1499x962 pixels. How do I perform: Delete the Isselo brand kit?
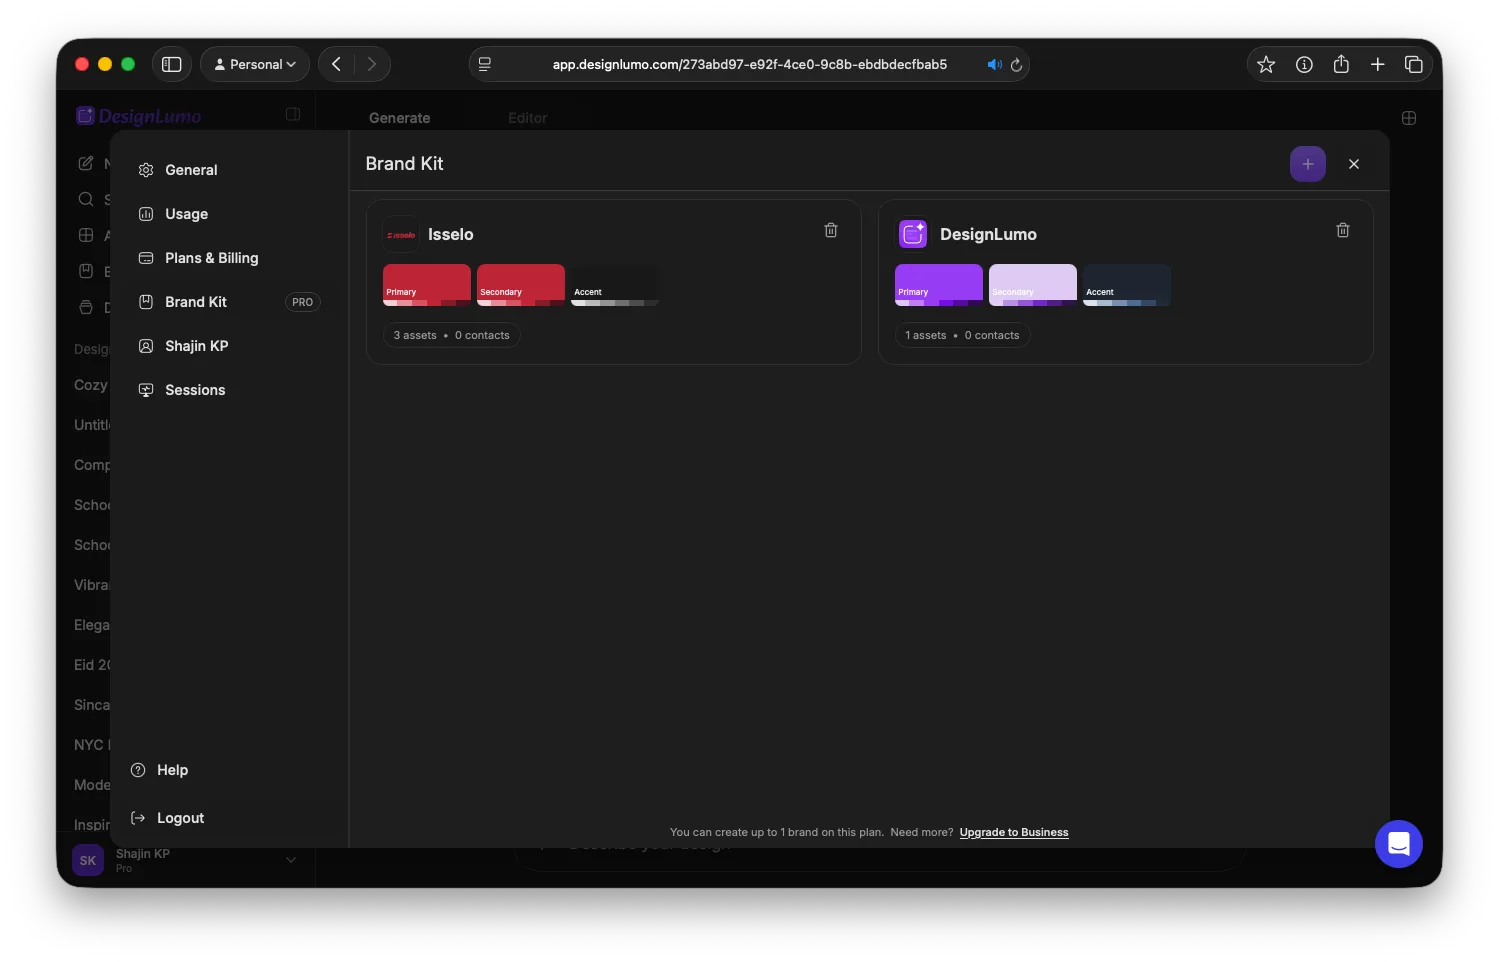pyautogui.click(x=830, y=230)
